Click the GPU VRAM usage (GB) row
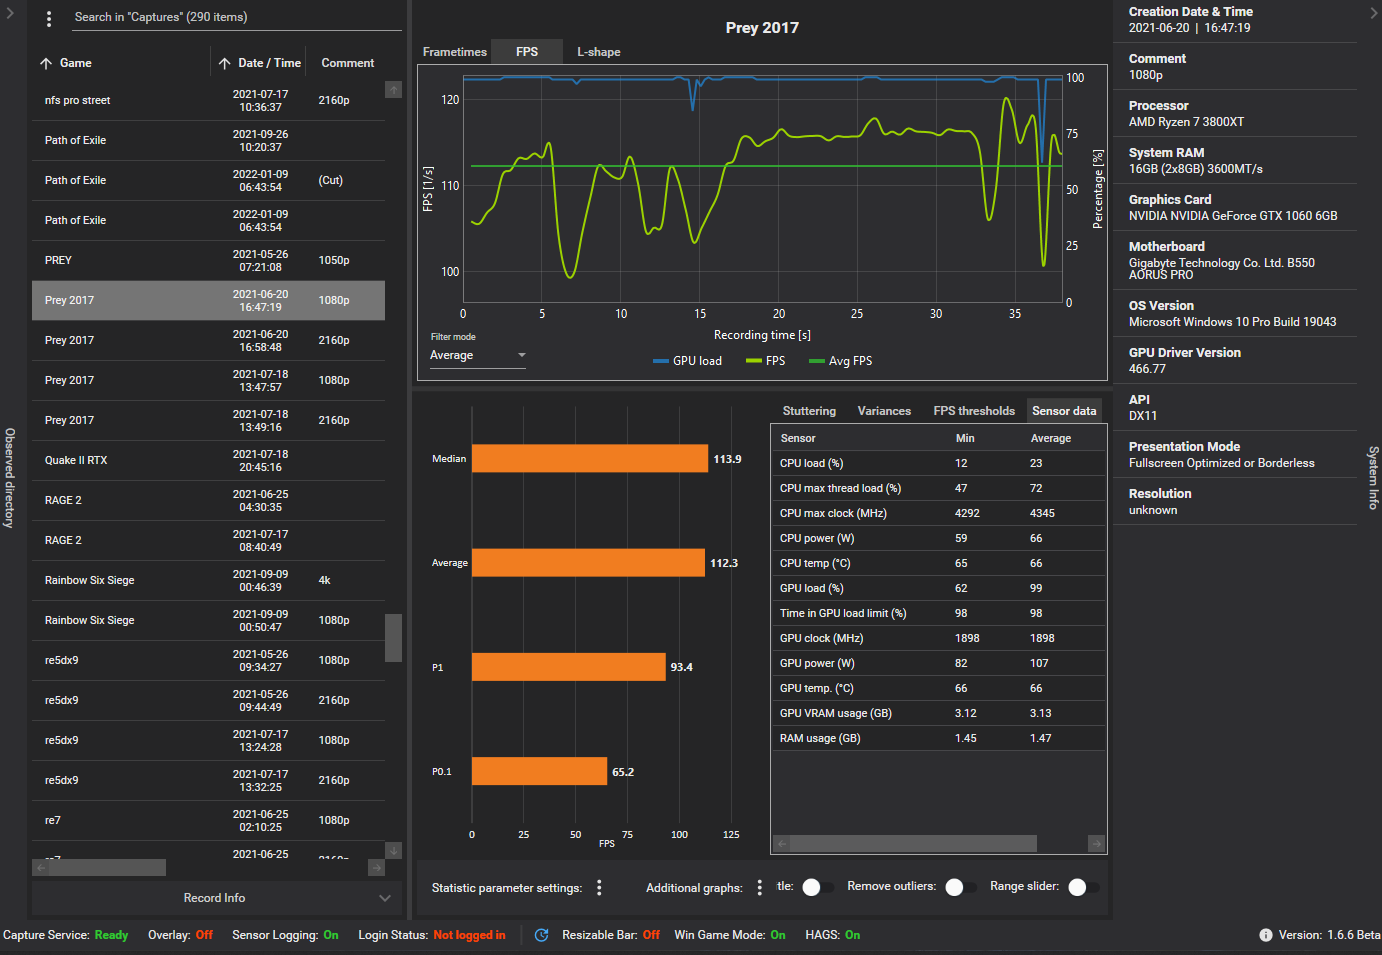This screenshot has width=1382, height=955. pos(938,713)
